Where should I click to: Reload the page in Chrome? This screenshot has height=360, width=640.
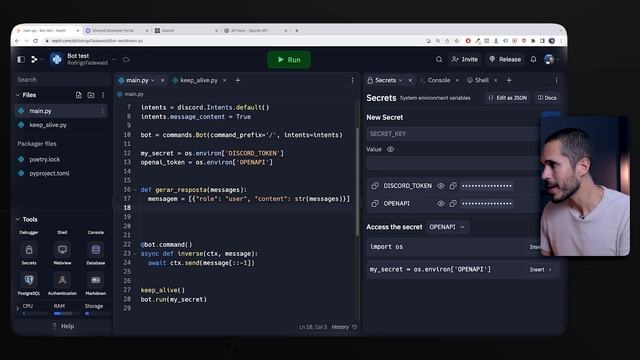(x=36, y=41)
